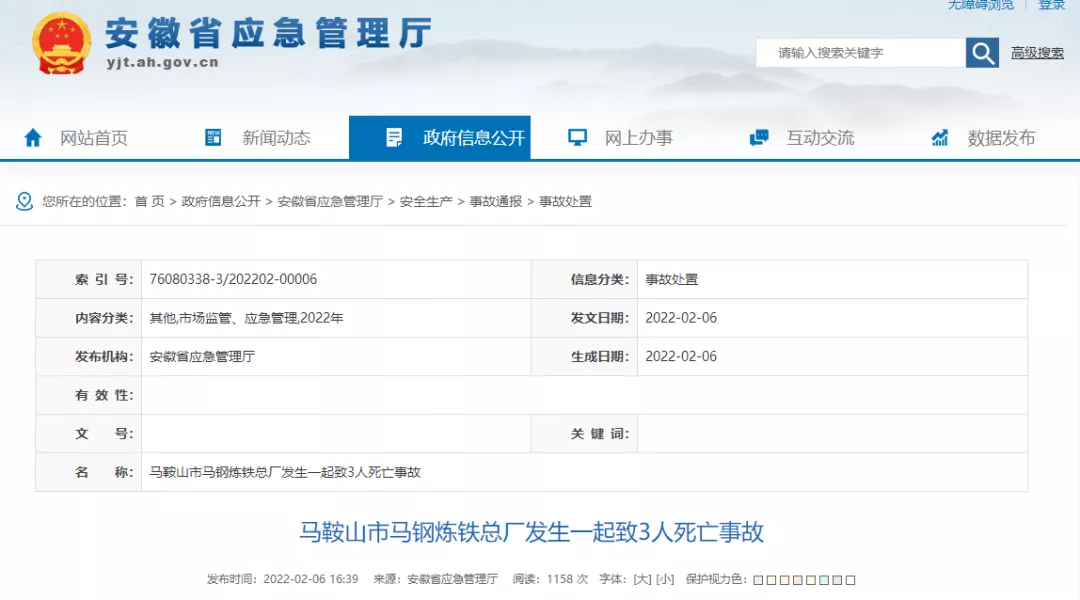The height and width of the screenshot is (600, 1080).
Task: Click the news icon beside 新闻动态
Action: pos(214,137)
